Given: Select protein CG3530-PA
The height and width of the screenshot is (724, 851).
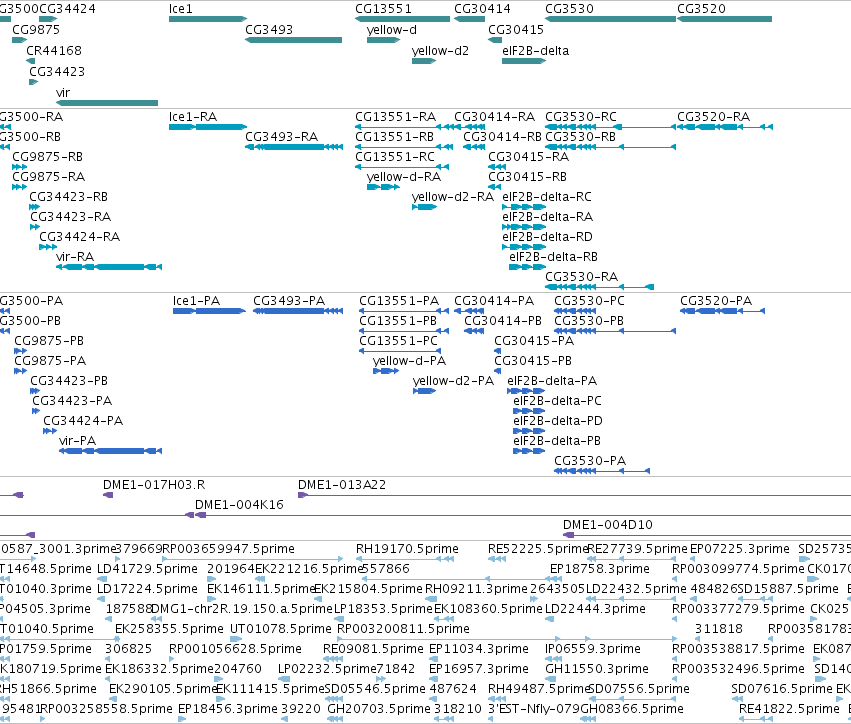Looking at the screenshot, I should pos(590,461).
